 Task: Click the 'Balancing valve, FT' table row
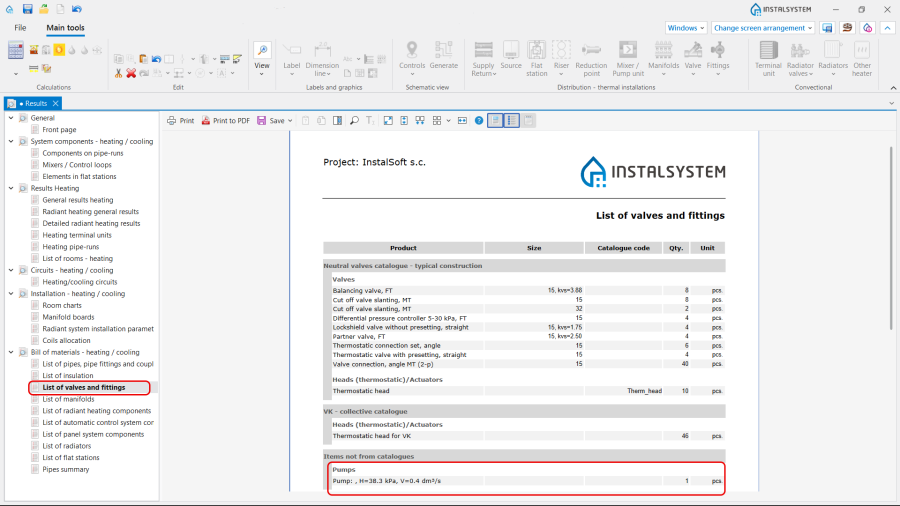524,290
